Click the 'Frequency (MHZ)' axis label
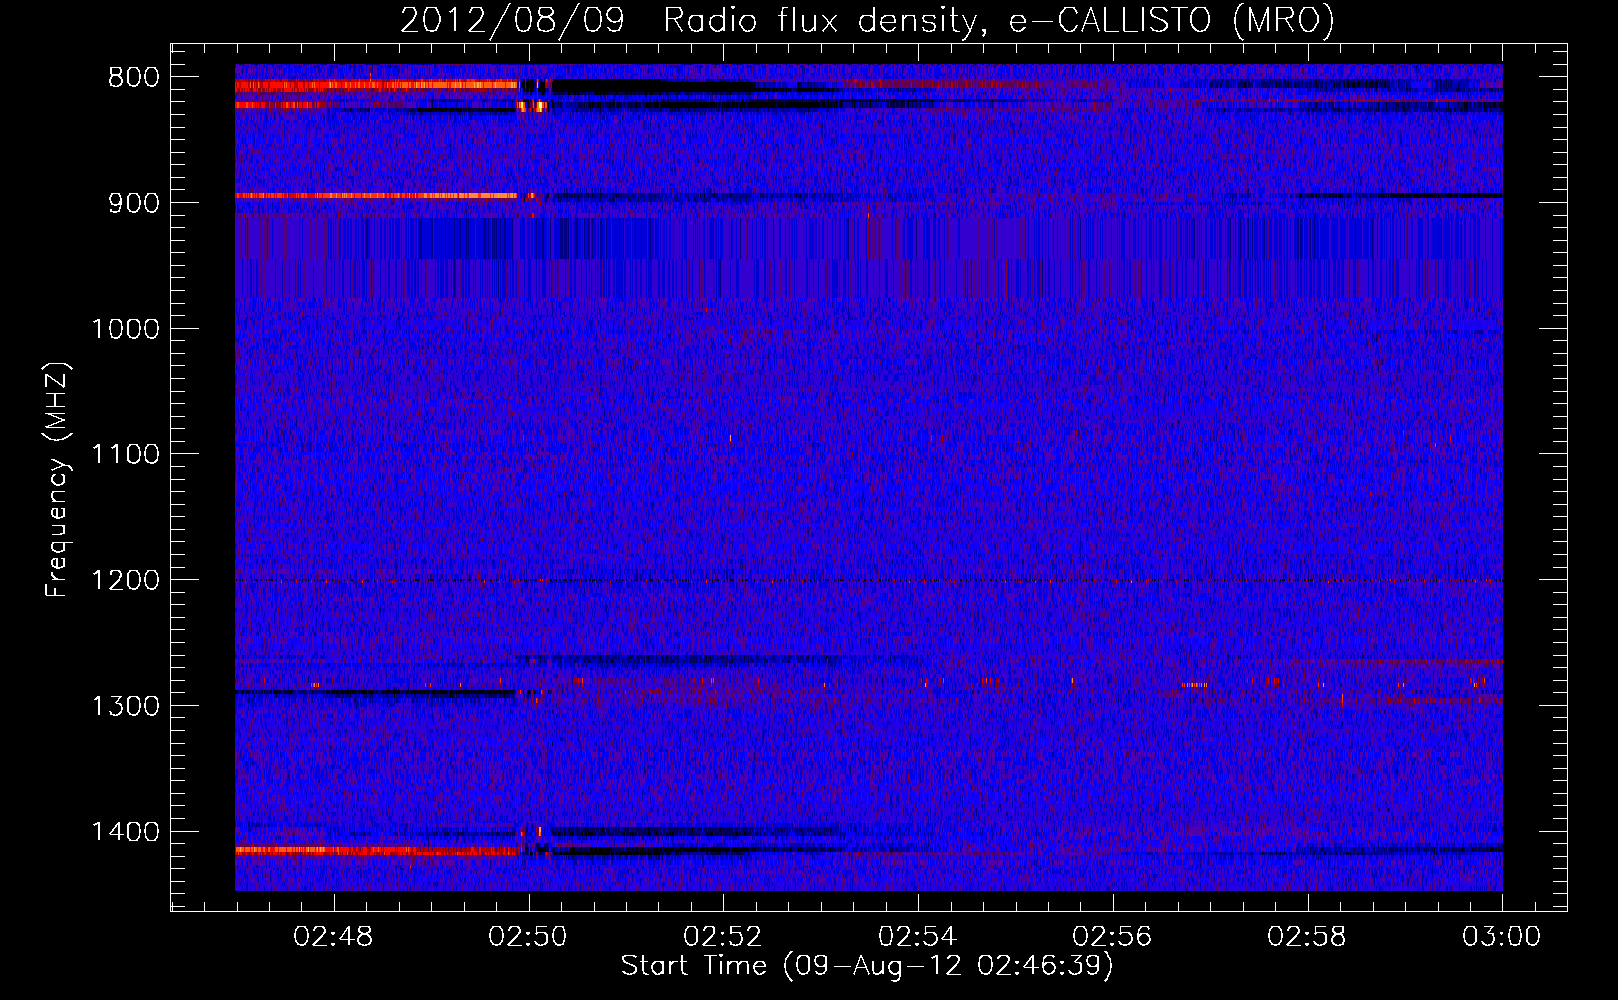Viewport: 1618px width, 1000px height. point(58,479)
